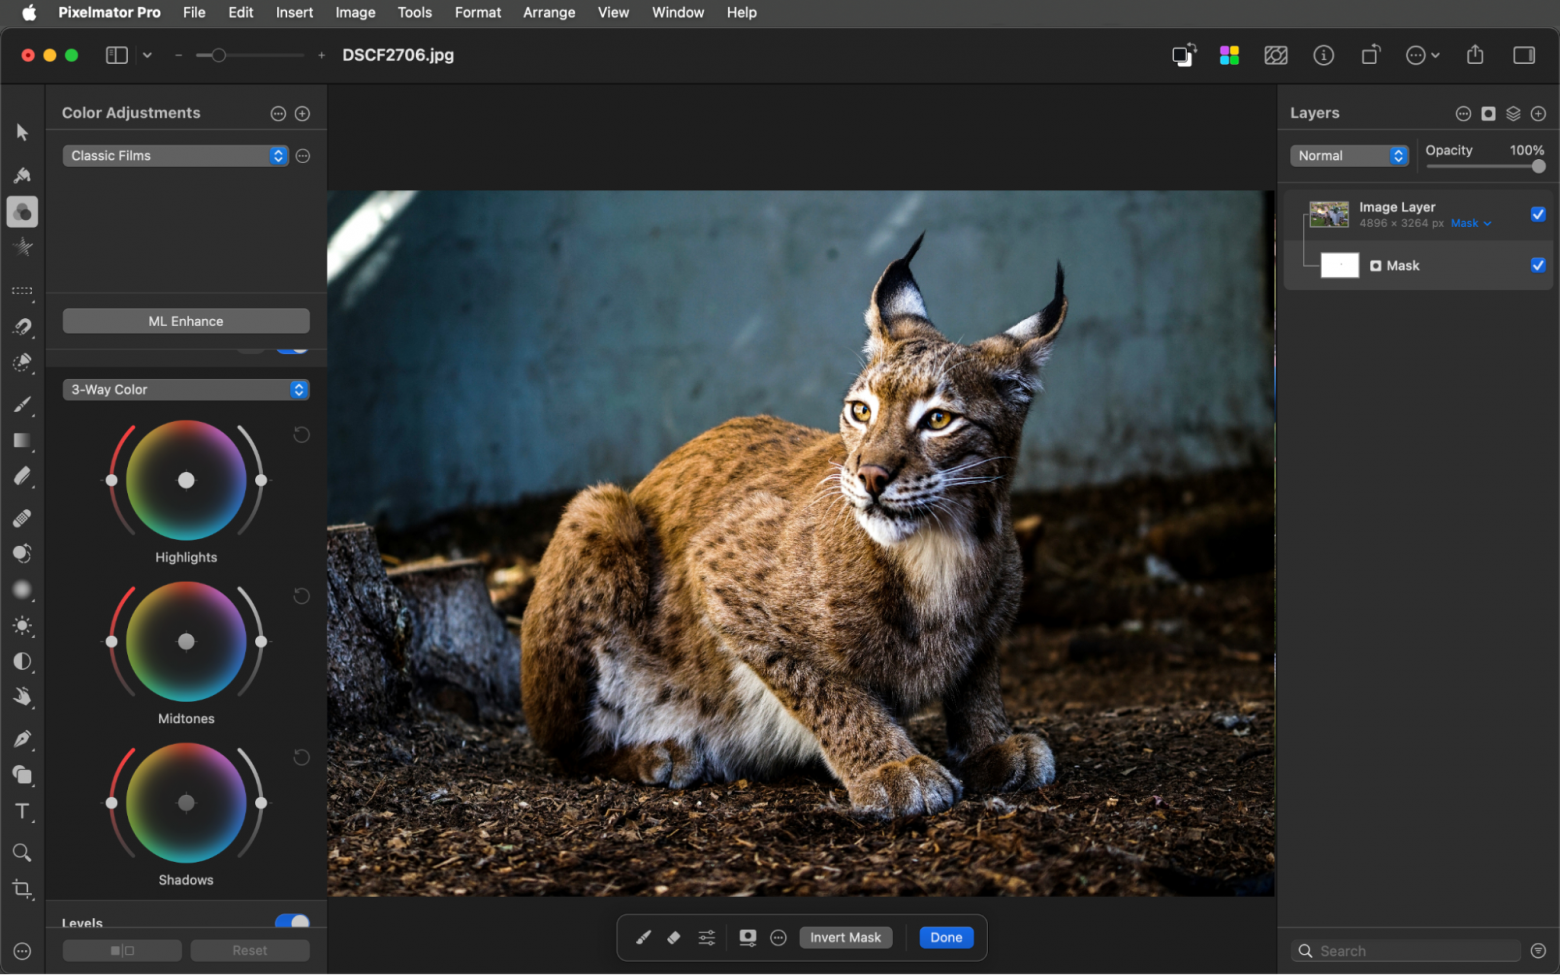Viewport: 1560px width, 975px height.
Task: Click the Invert Mask button
Action: tap(845, 937)
